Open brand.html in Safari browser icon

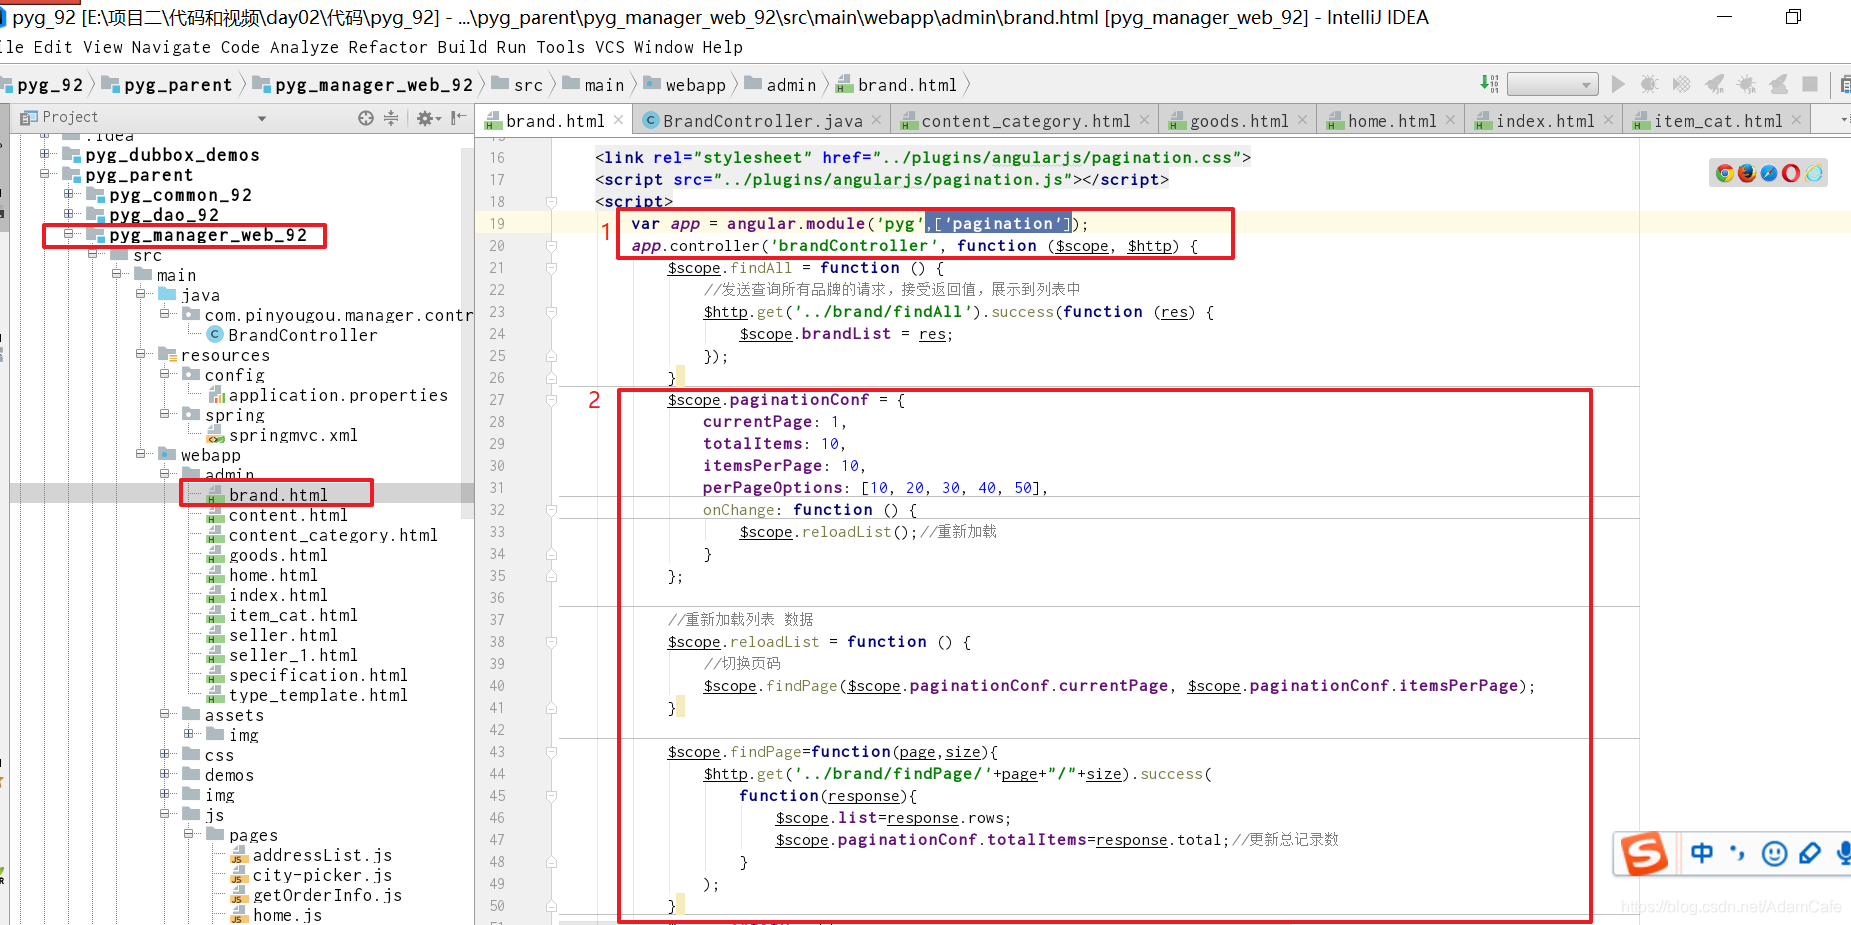(x=1769, y=173)
